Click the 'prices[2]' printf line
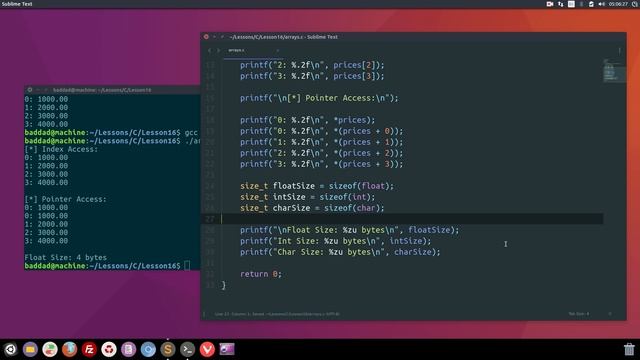640x360 pixels. (312, 65)
